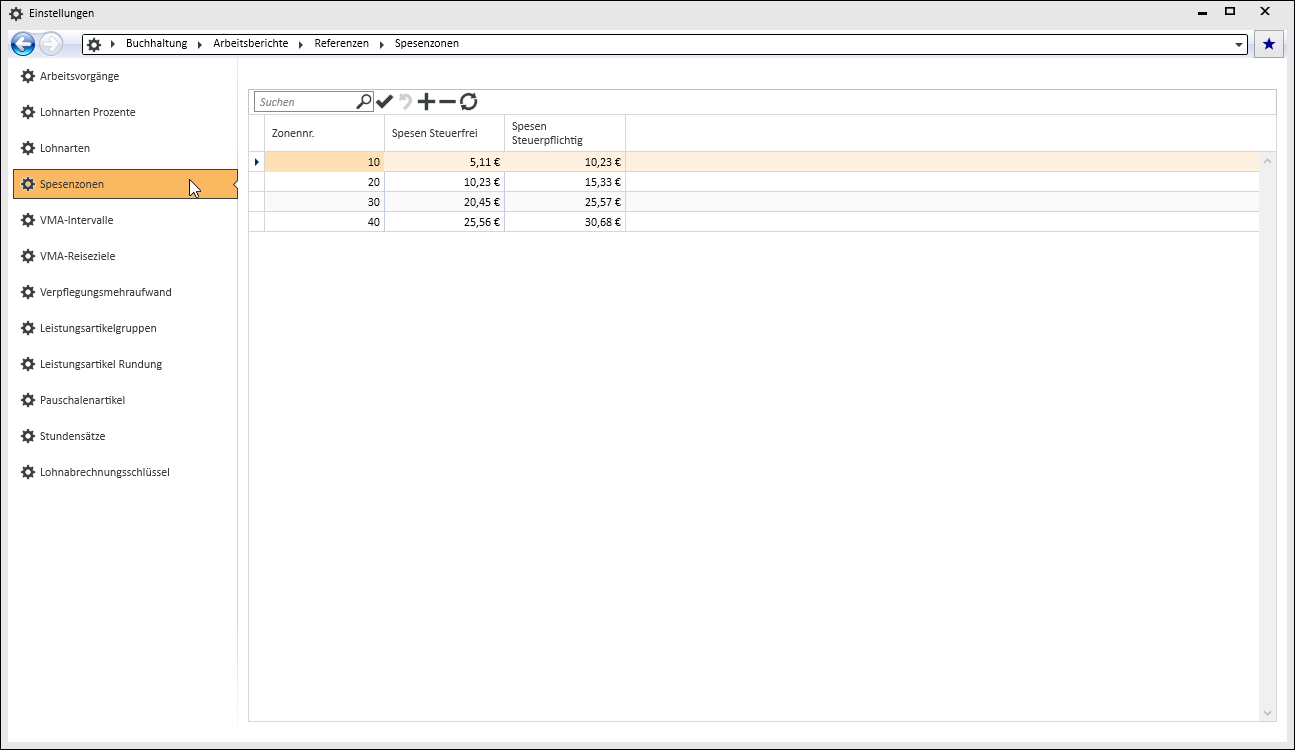The height and width of the screenshot is (750, 1295).
Task: Click the magnifier search icon
Action: pos(364,101)
